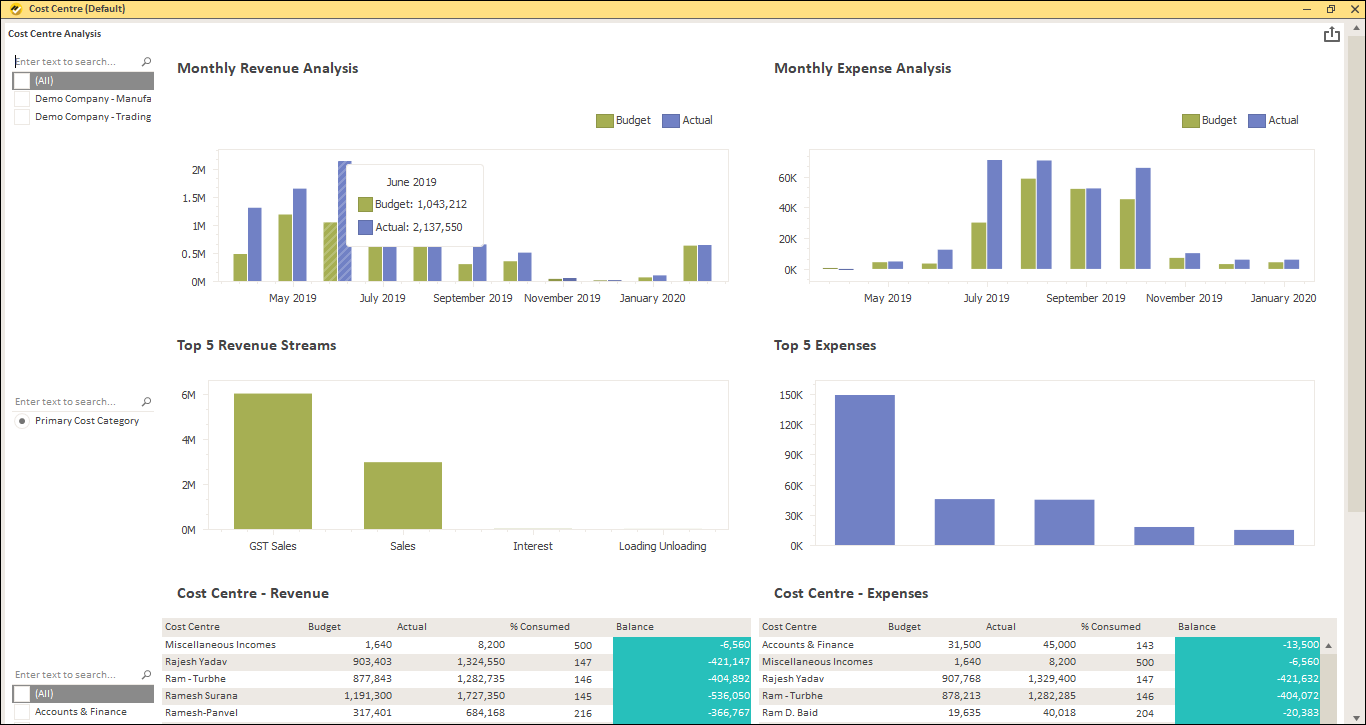Check the Demo Company - Trading checkbox
This screenshot has width=1366, height=725.
pos(22,116)
